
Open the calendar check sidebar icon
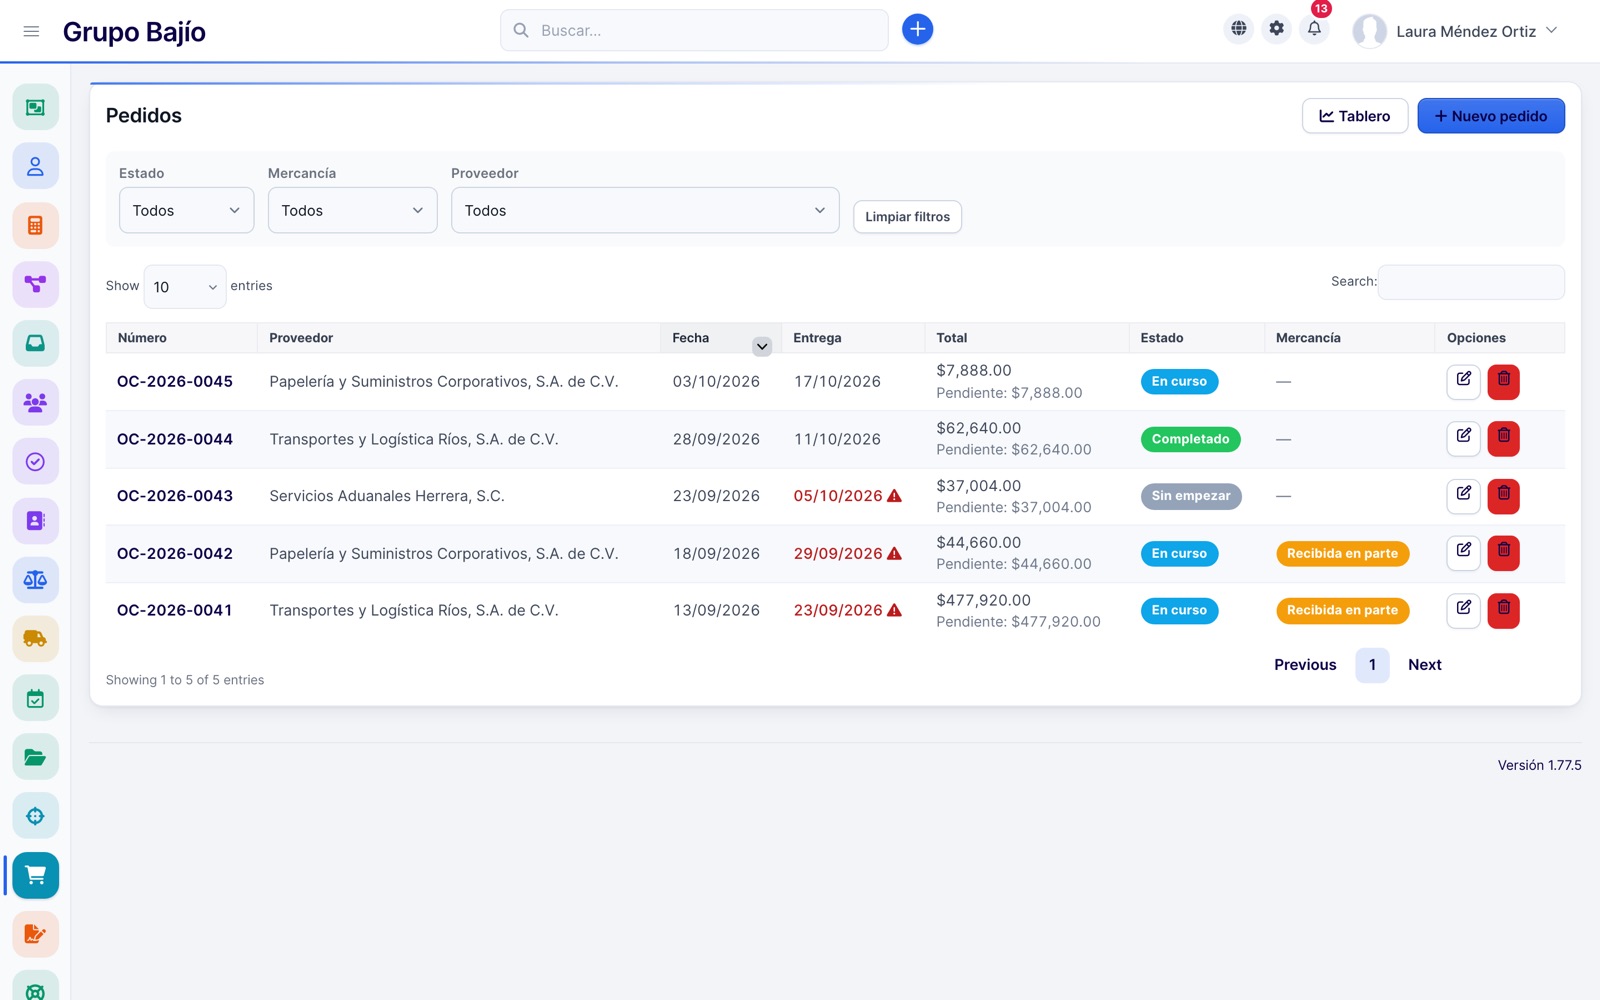tap(35, 698)
